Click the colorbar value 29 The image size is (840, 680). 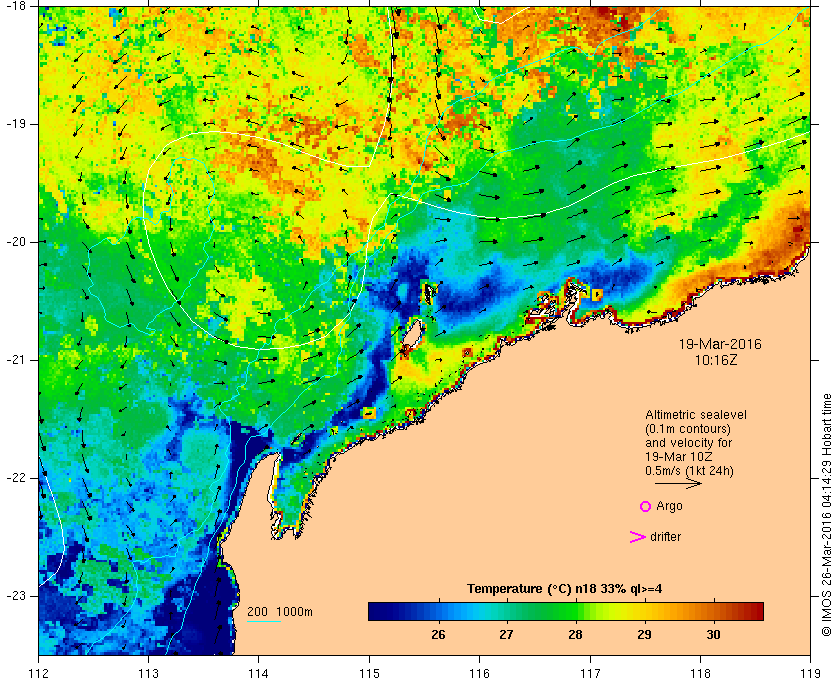[x=644, y=635]
